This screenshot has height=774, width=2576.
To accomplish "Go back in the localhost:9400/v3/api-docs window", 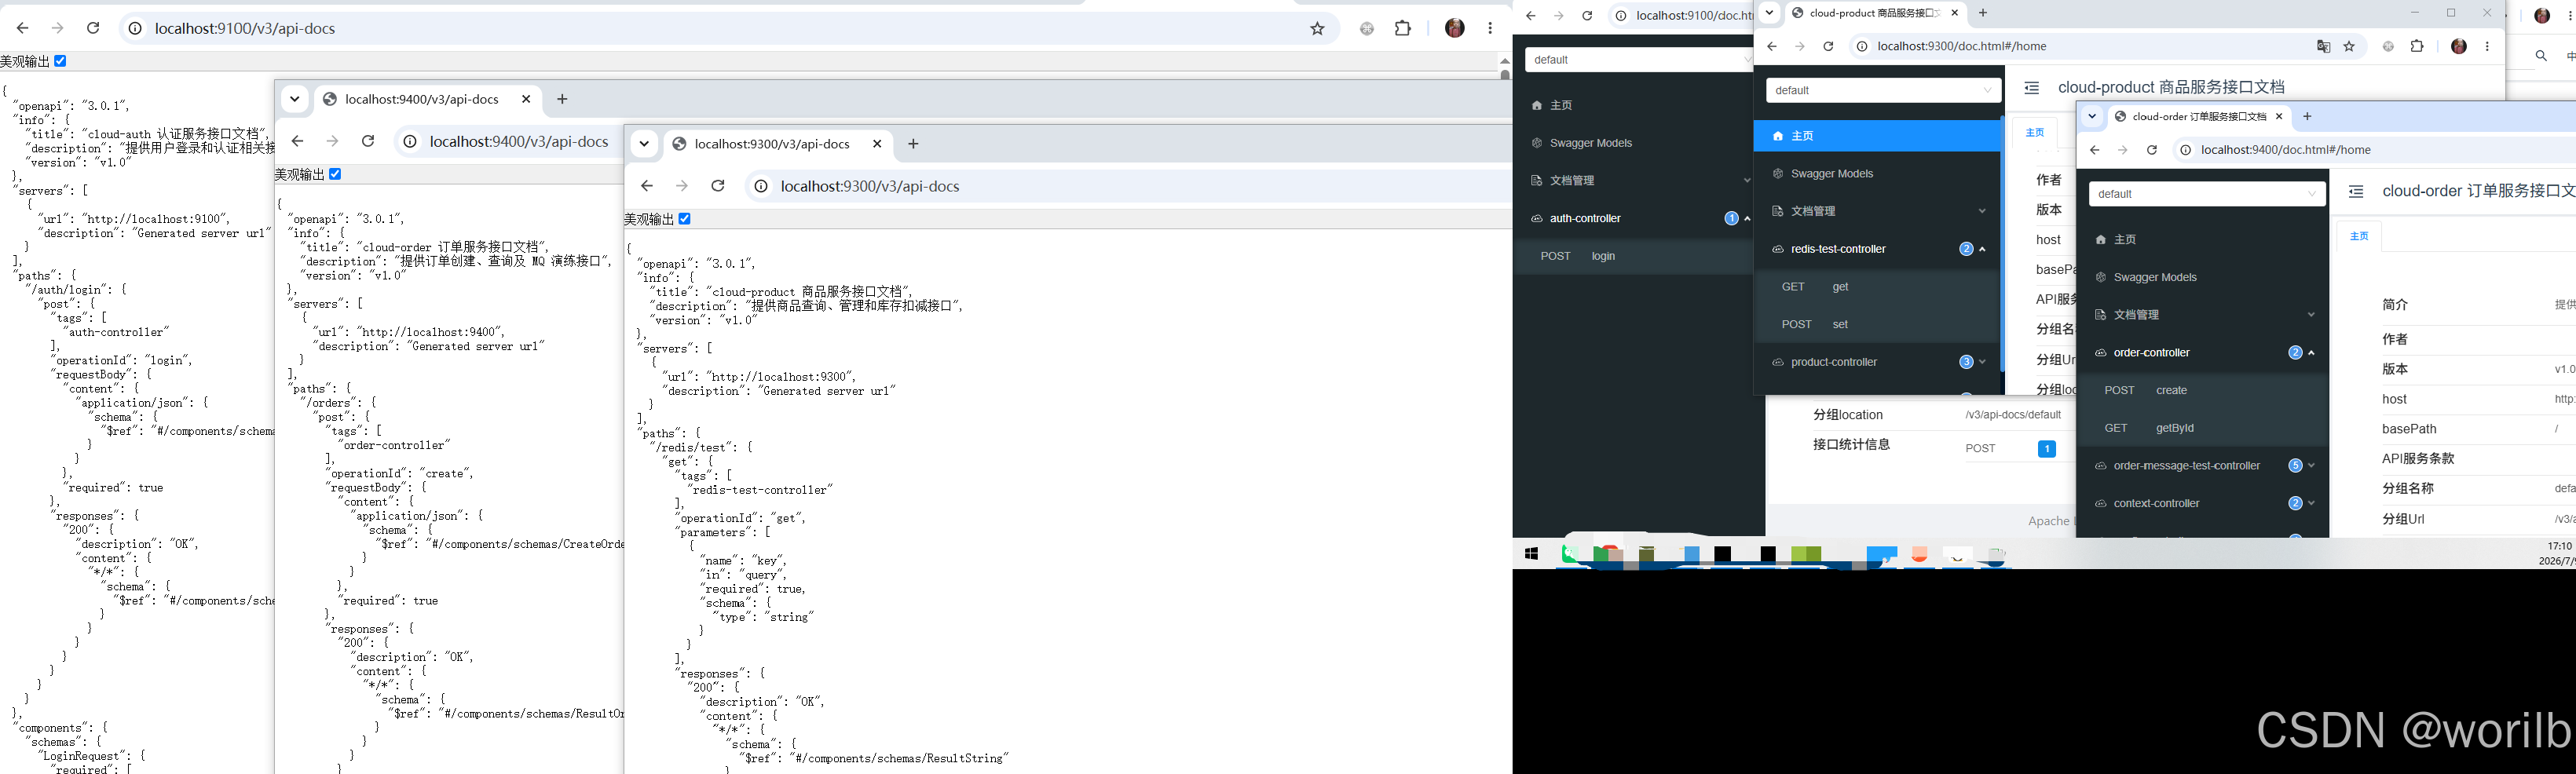I will click(x=297, y=141).
